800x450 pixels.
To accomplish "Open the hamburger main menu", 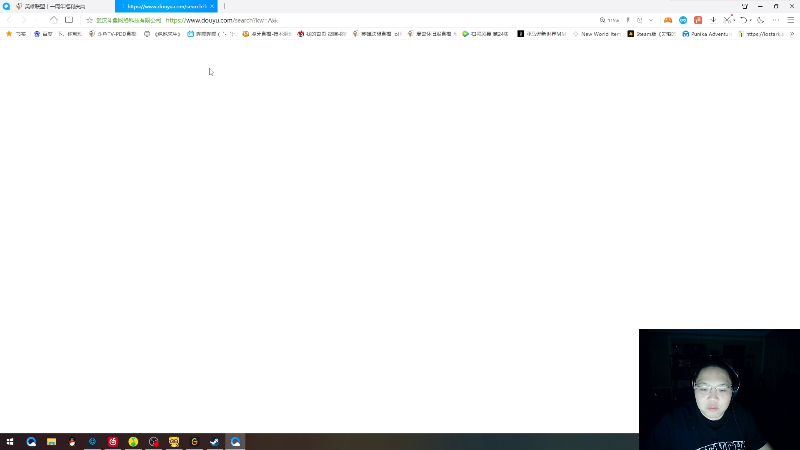I will click(791, 20).
